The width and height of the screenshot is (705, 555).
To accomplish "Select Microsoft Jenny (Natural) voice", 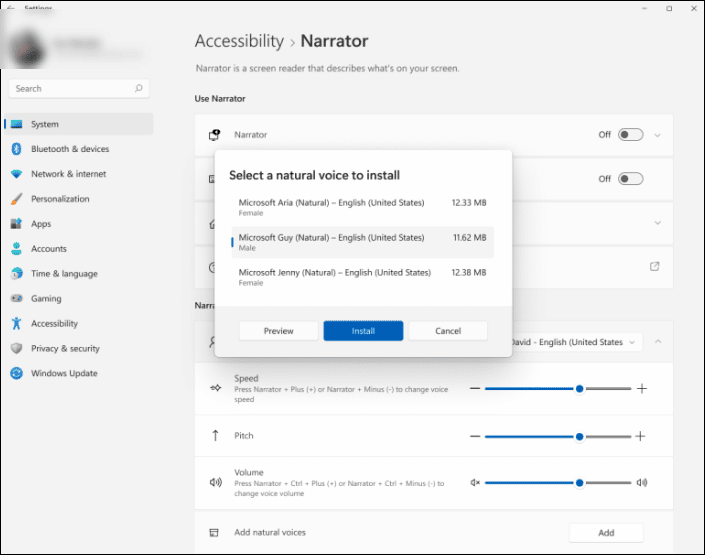I will 362,277.
